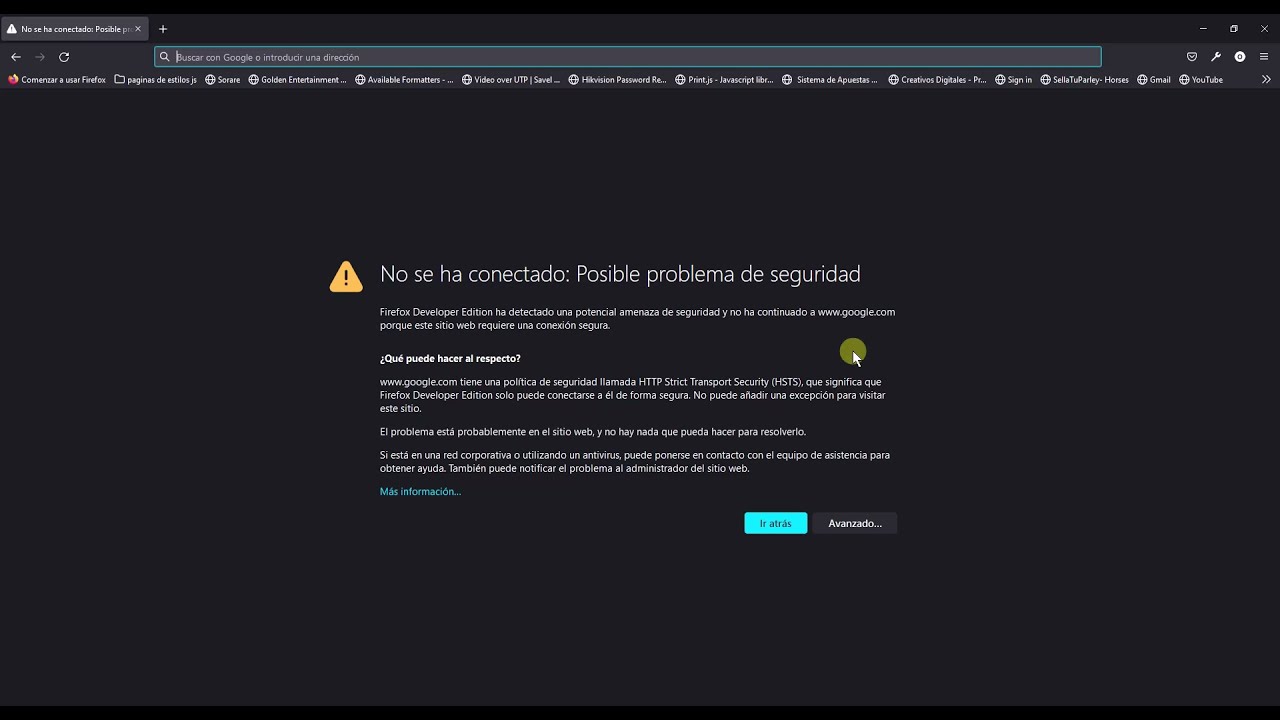Minimize the Firefox window
The height and width of the screenshot is (720, 1280).
coord(1203,29)
